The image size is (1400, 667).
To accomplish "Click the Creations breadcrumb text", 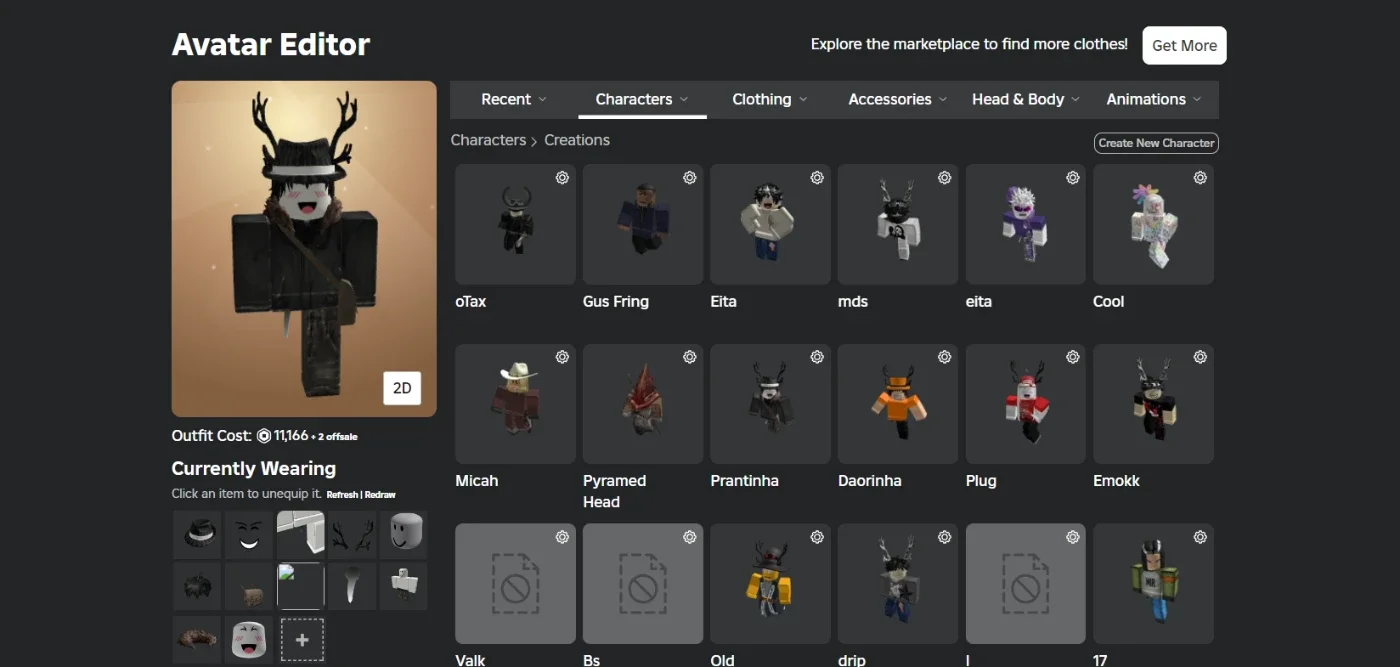I will tap(577, 140).
